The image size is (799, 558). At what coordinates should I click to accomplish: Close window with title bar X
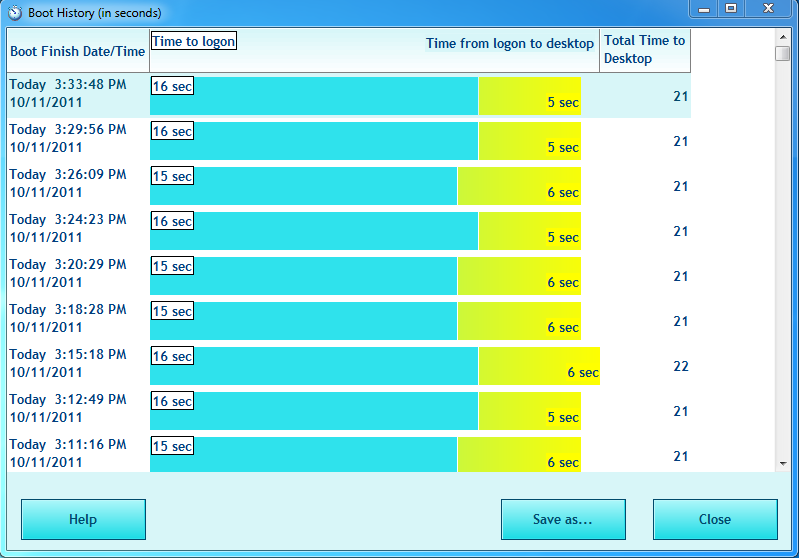(x=768, y=9)
